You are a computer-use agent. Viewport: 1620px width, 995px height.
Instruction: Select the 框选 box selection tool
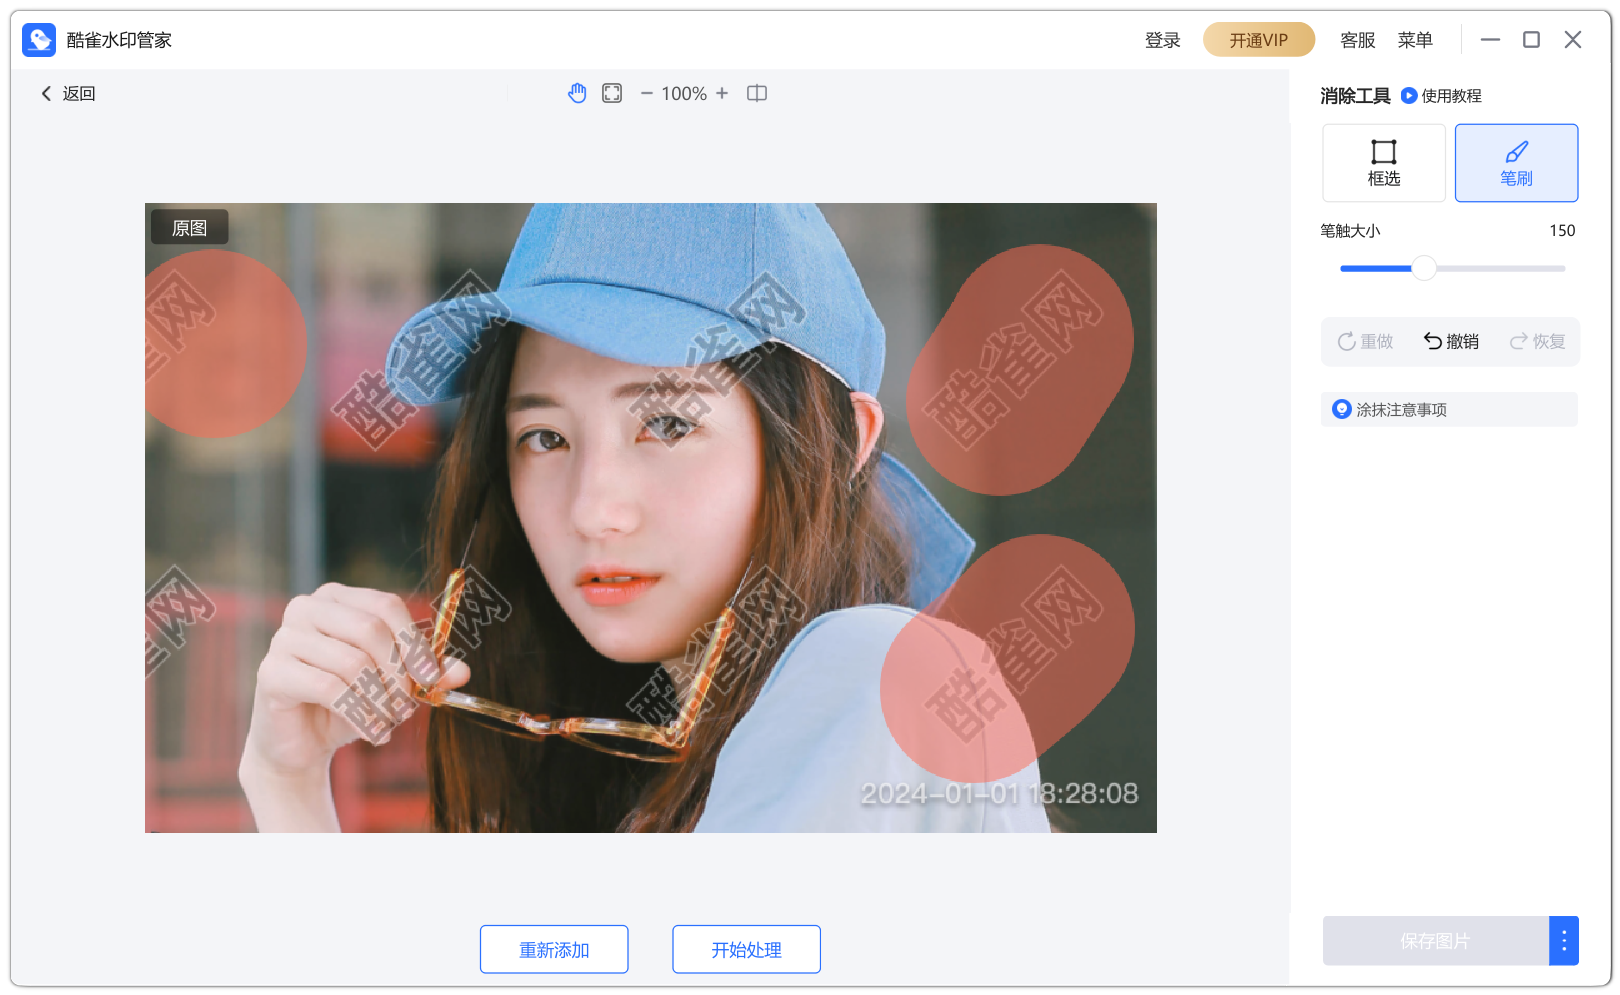click(x=1384, y=163)
